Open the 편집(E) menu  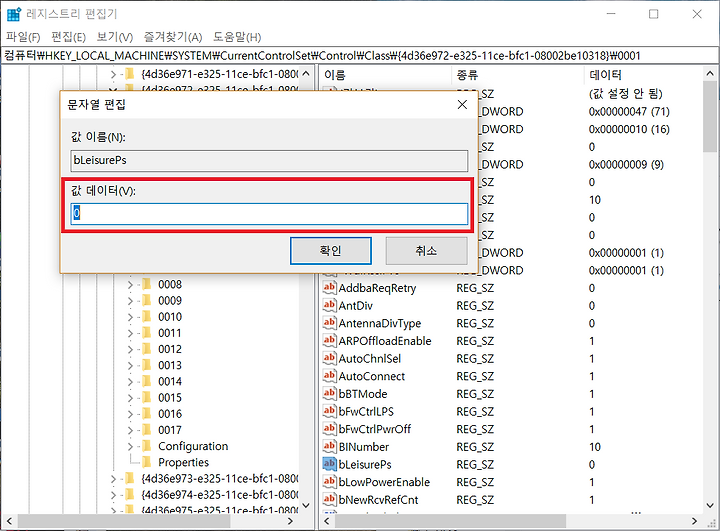tap(68, 37)
